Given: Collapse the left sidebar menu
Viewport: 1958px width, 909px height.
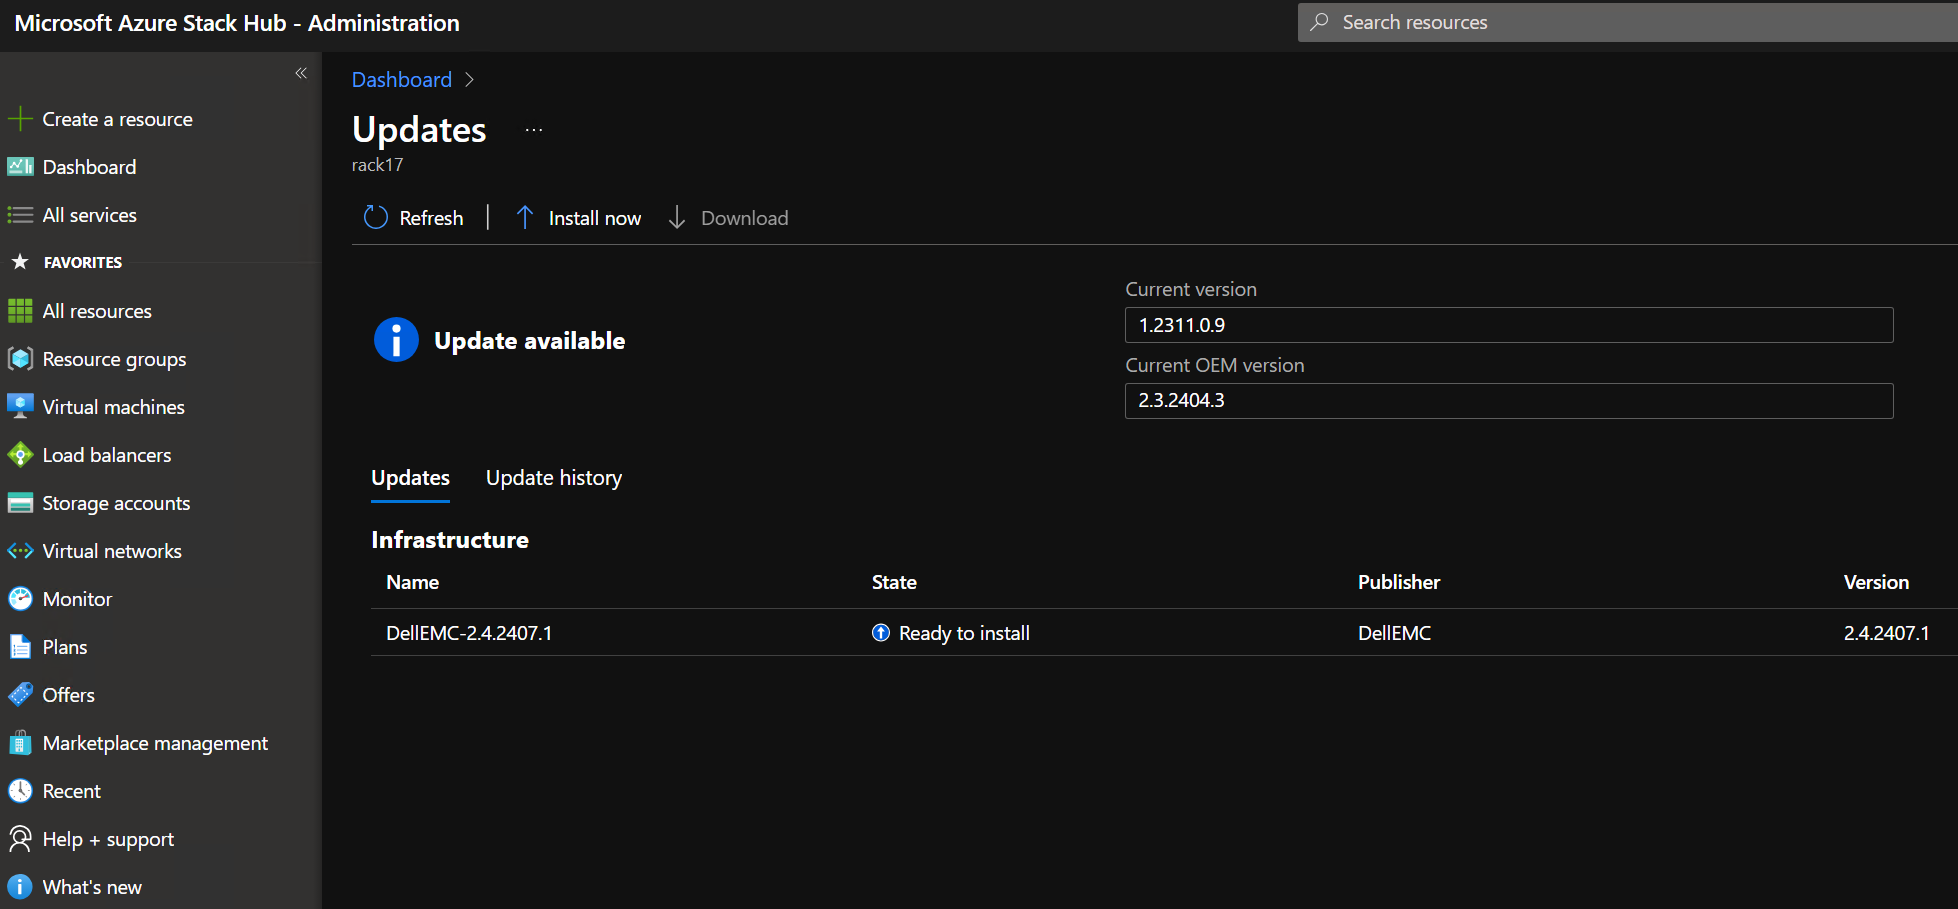Looking at the screenshot, I should tap(301, 73).
